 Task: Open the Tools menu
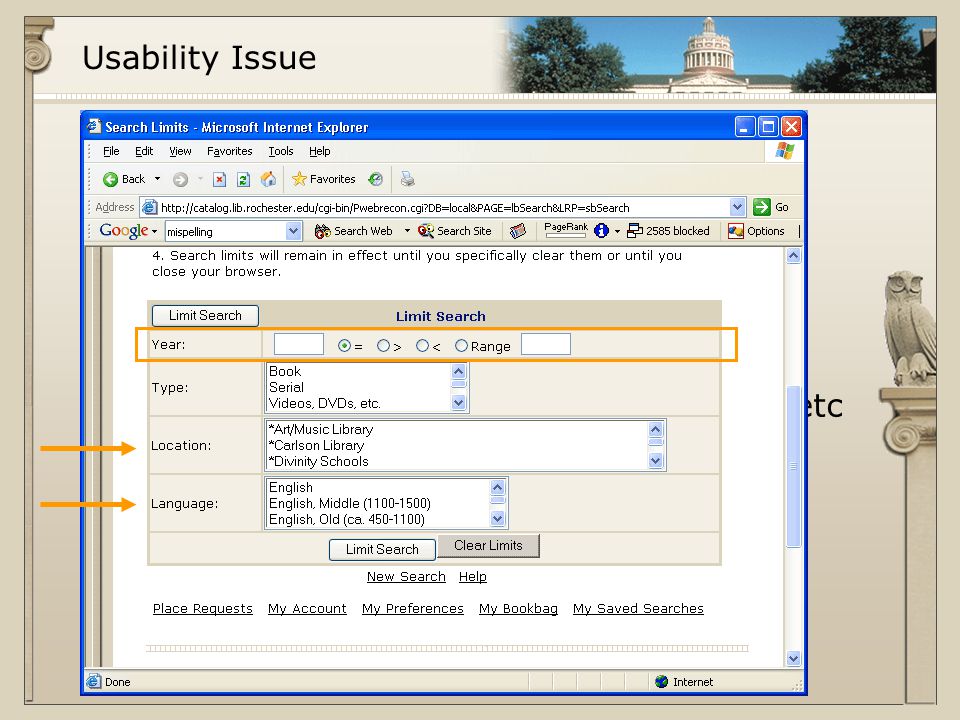281,151
